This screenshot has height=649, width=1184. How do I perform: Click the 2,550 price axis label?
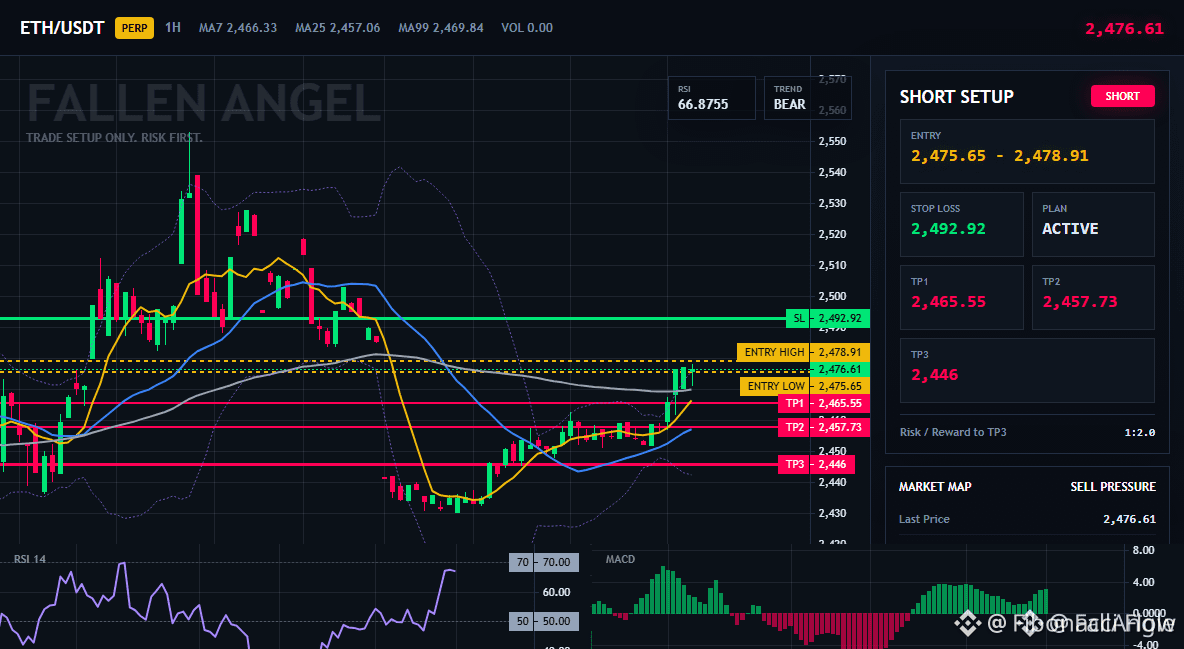point(832,141)
